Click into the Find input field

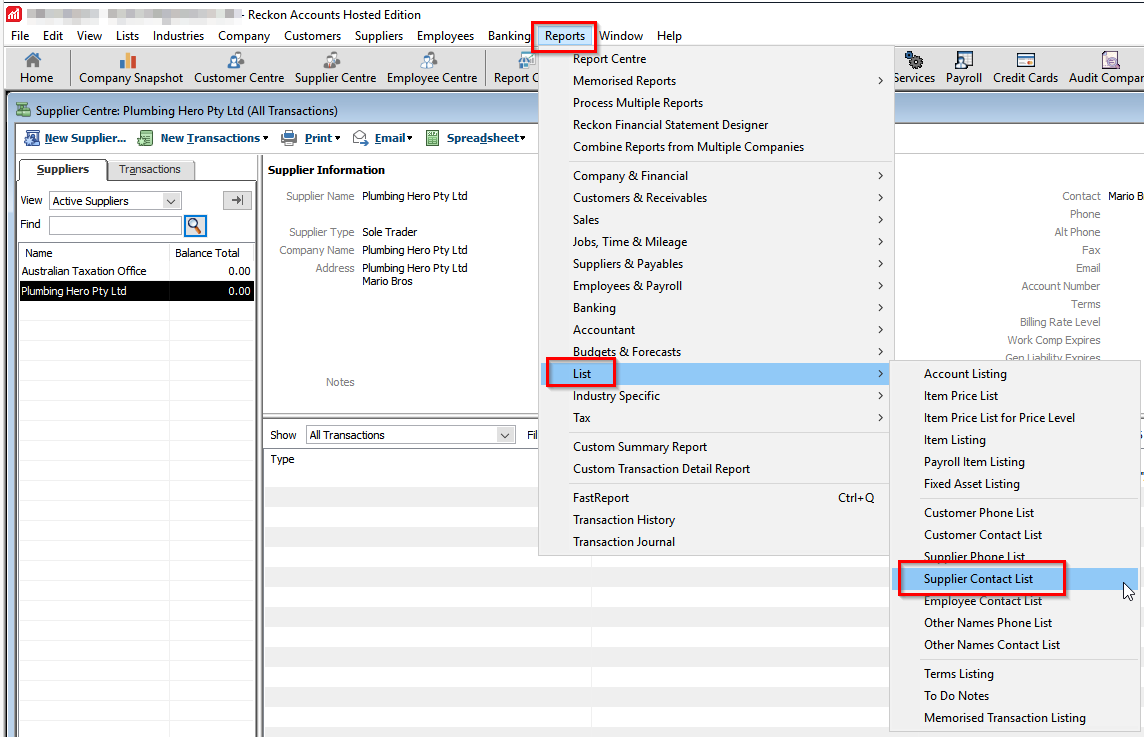pos(115,225)
